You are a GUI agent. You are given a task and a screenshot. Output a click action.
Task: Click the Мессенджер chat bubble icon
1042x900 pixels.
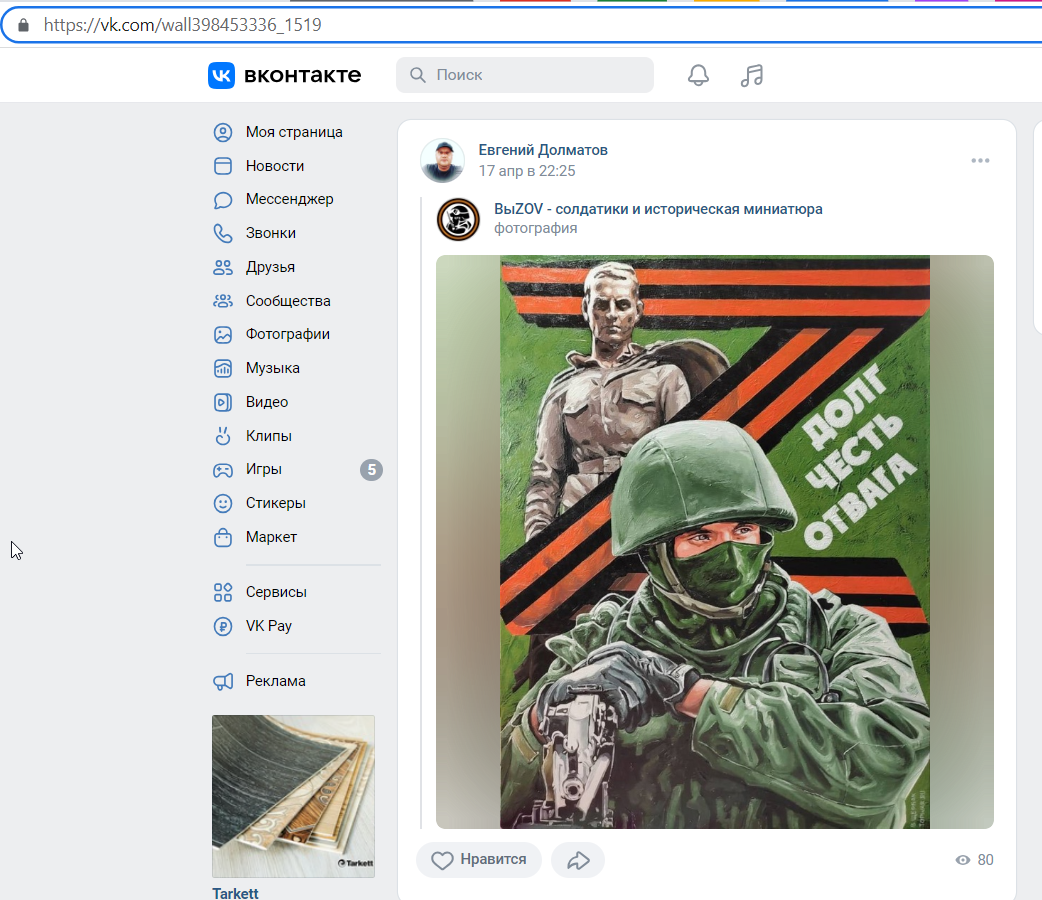pos(223,199)
